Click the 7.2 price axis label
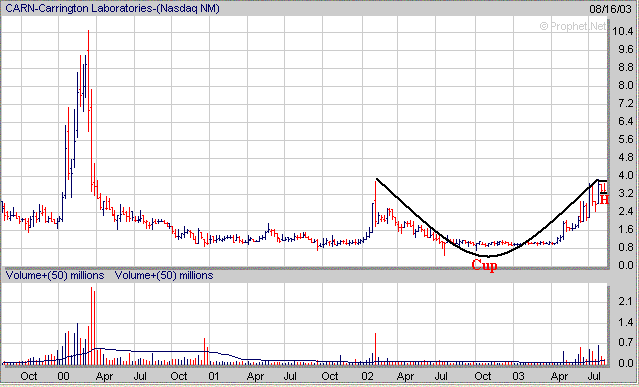This screenshot has width=639, height=387. click(626, 103)
